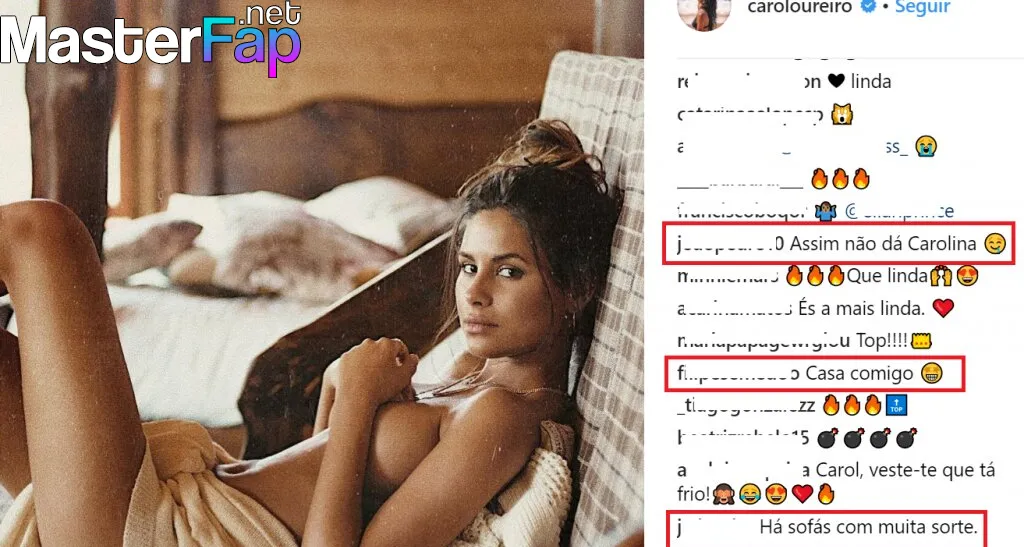1024x547 pixels.
Task: Click the blue TOP arrow emoji
Action: [x=896, y=405]
